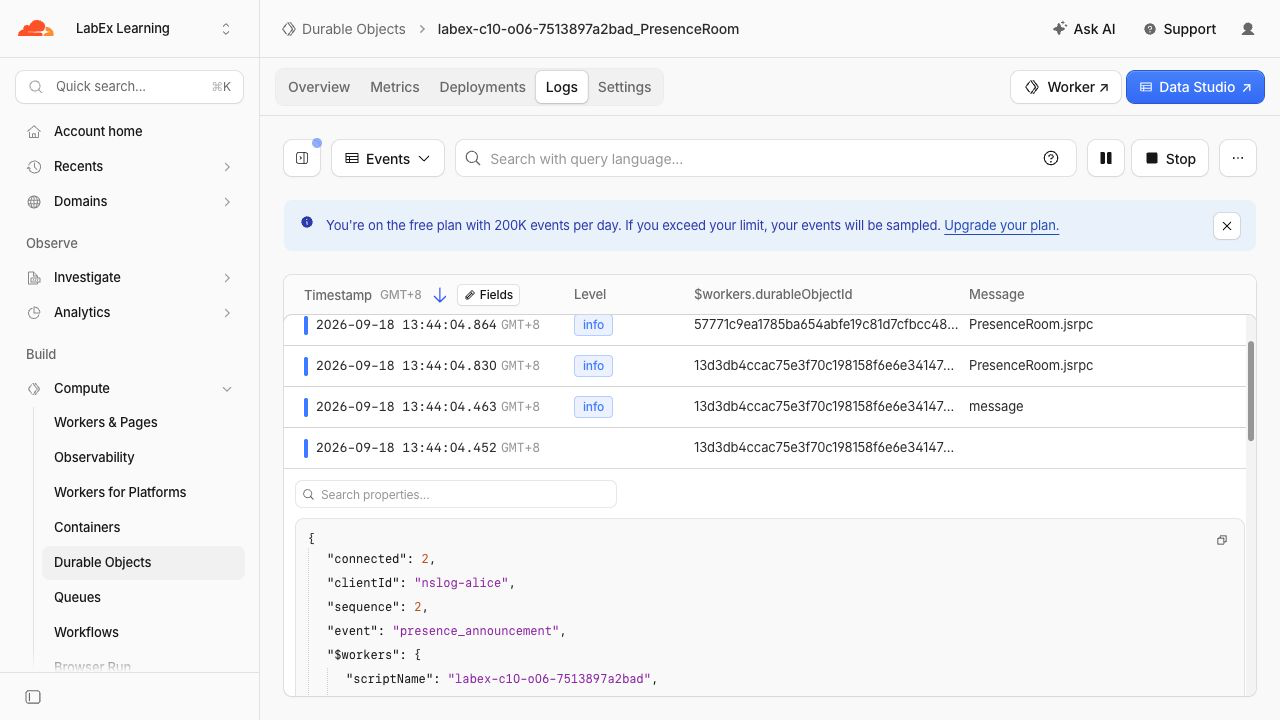Open the user profile icon

1248,29
